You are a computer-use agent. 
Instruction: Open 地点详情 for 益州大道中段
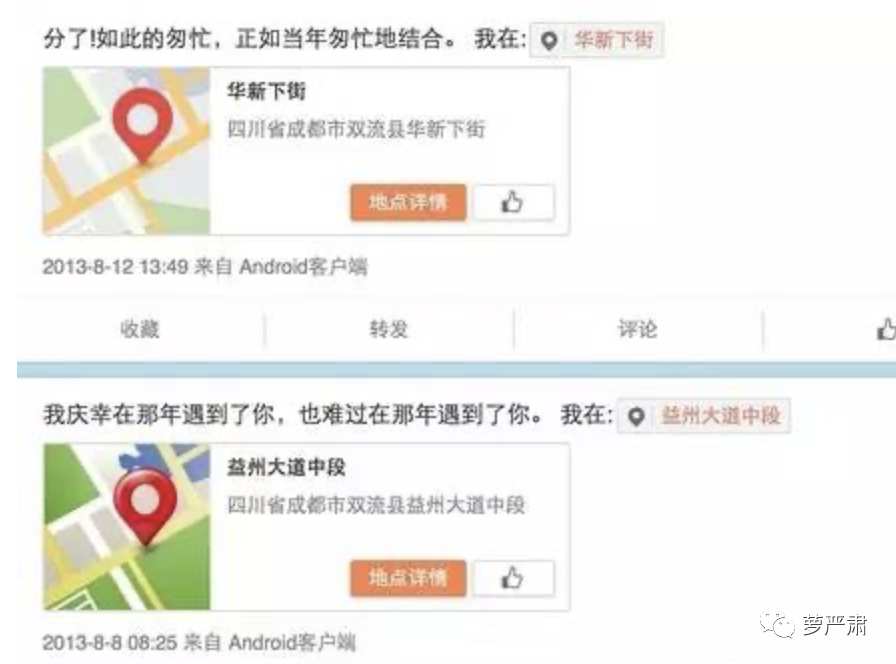tap(408, 578)
